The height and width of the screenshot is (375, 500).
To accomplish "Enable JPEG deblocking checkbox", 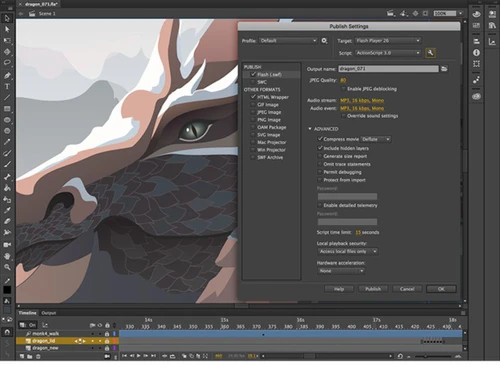I will 343,89.
